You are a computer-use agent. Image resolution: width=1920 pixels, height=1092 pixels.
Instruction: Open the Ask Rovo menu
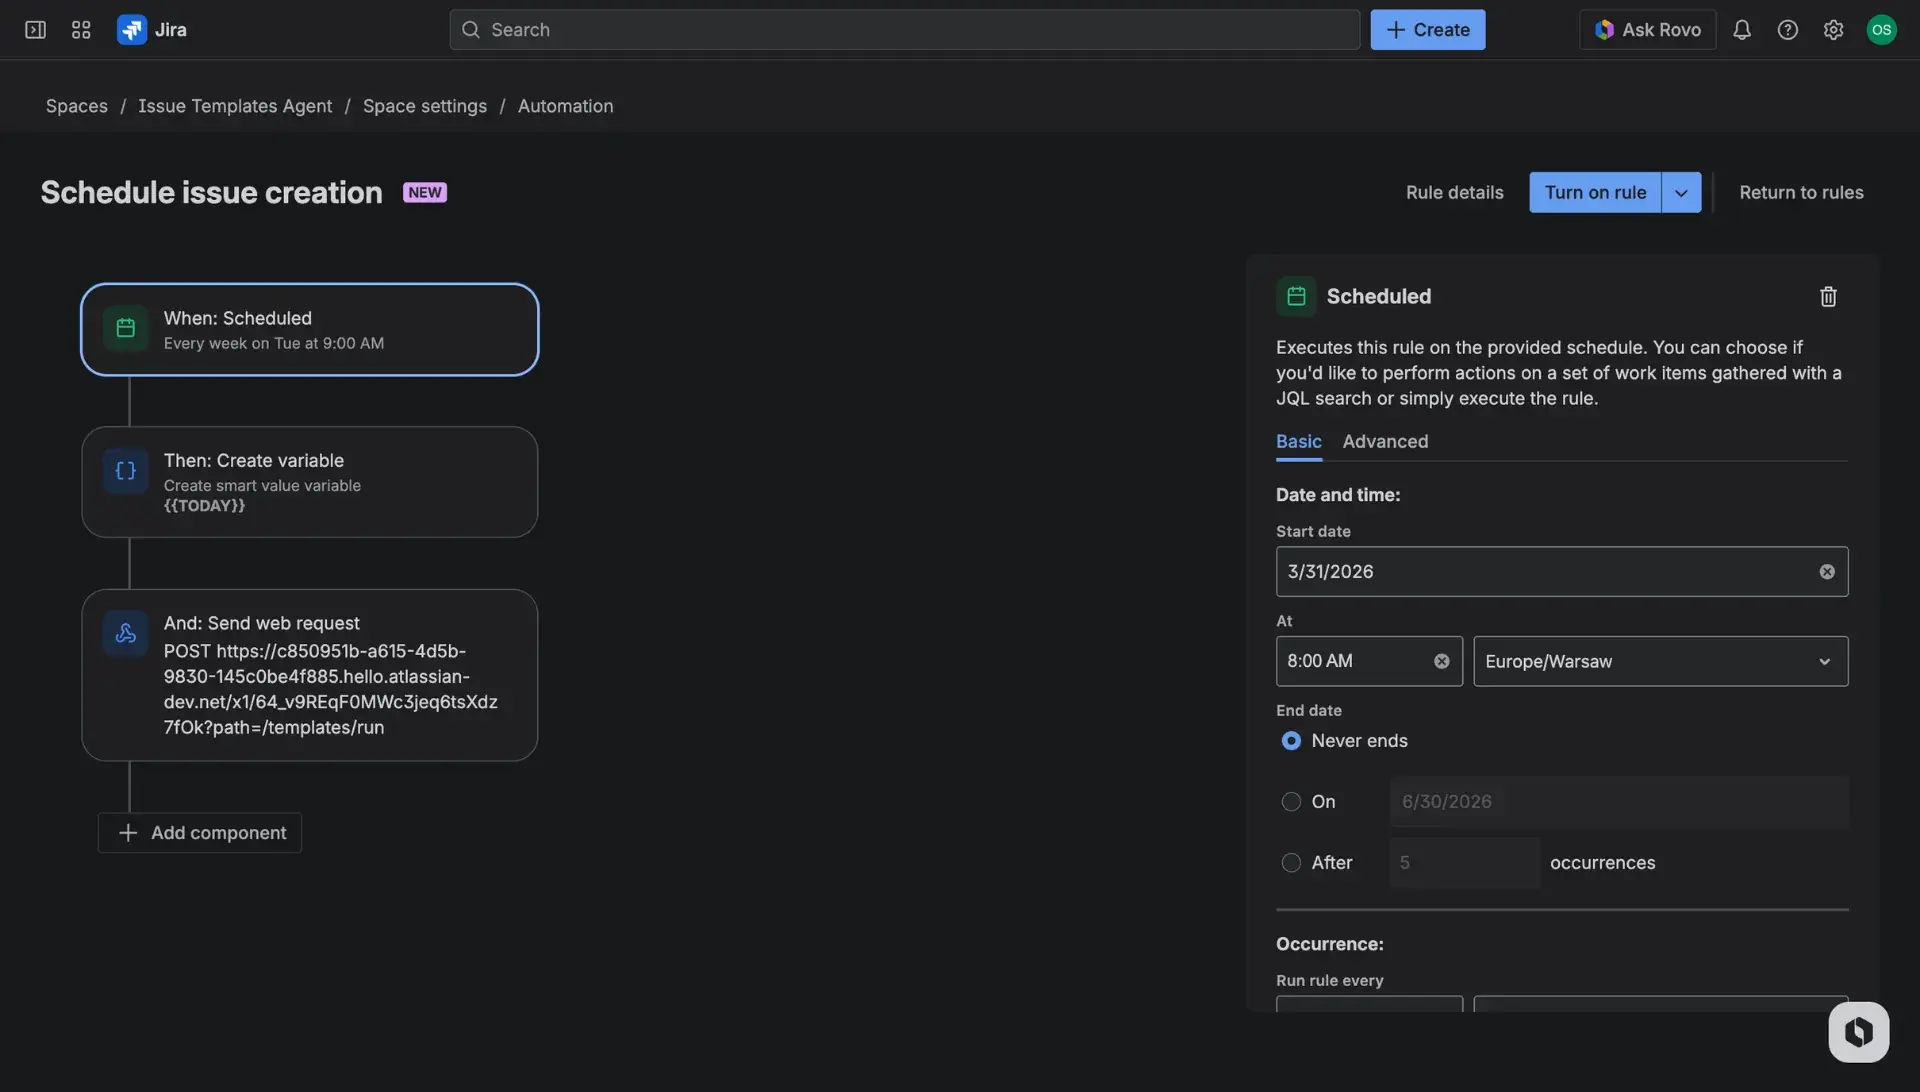(x=1647, y=29)
